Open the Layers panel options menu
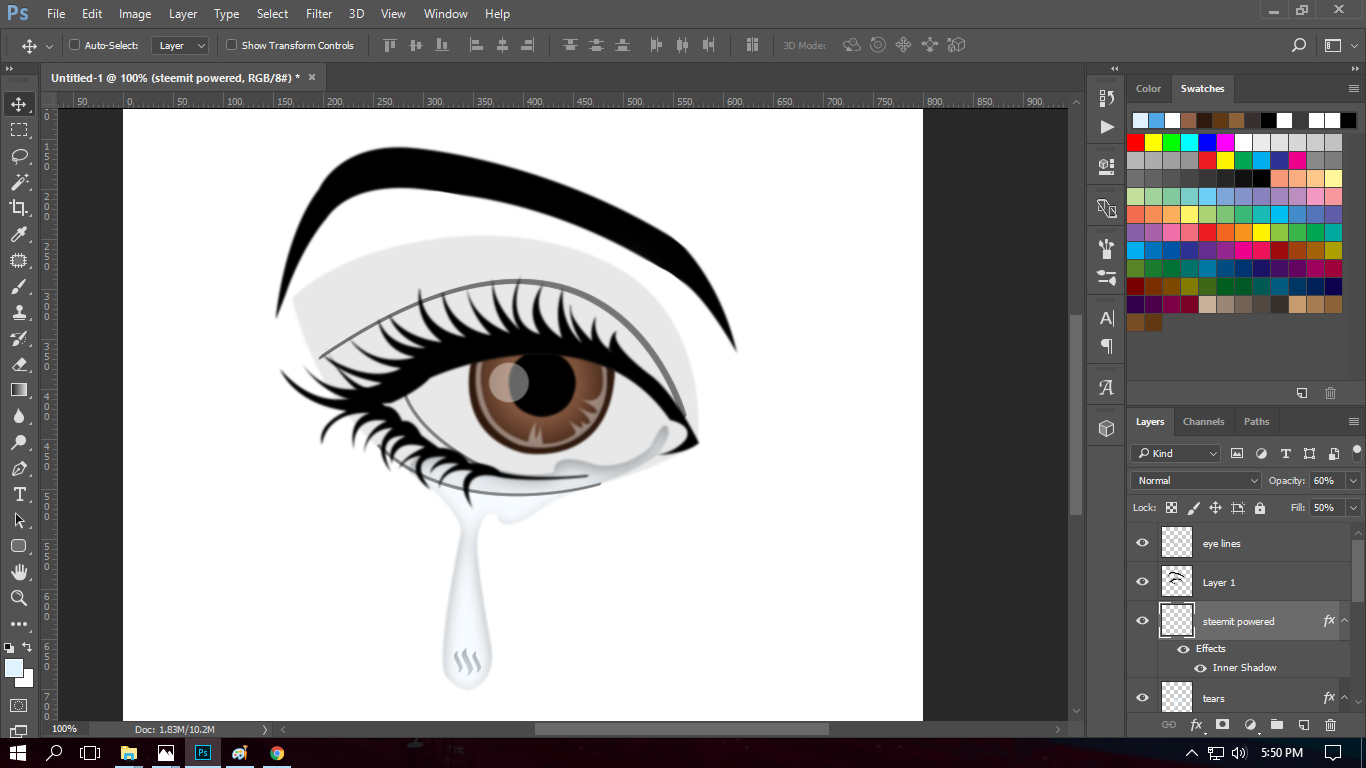Image resolution: width=1366 pixels, height=768 pixels. 1354,422
